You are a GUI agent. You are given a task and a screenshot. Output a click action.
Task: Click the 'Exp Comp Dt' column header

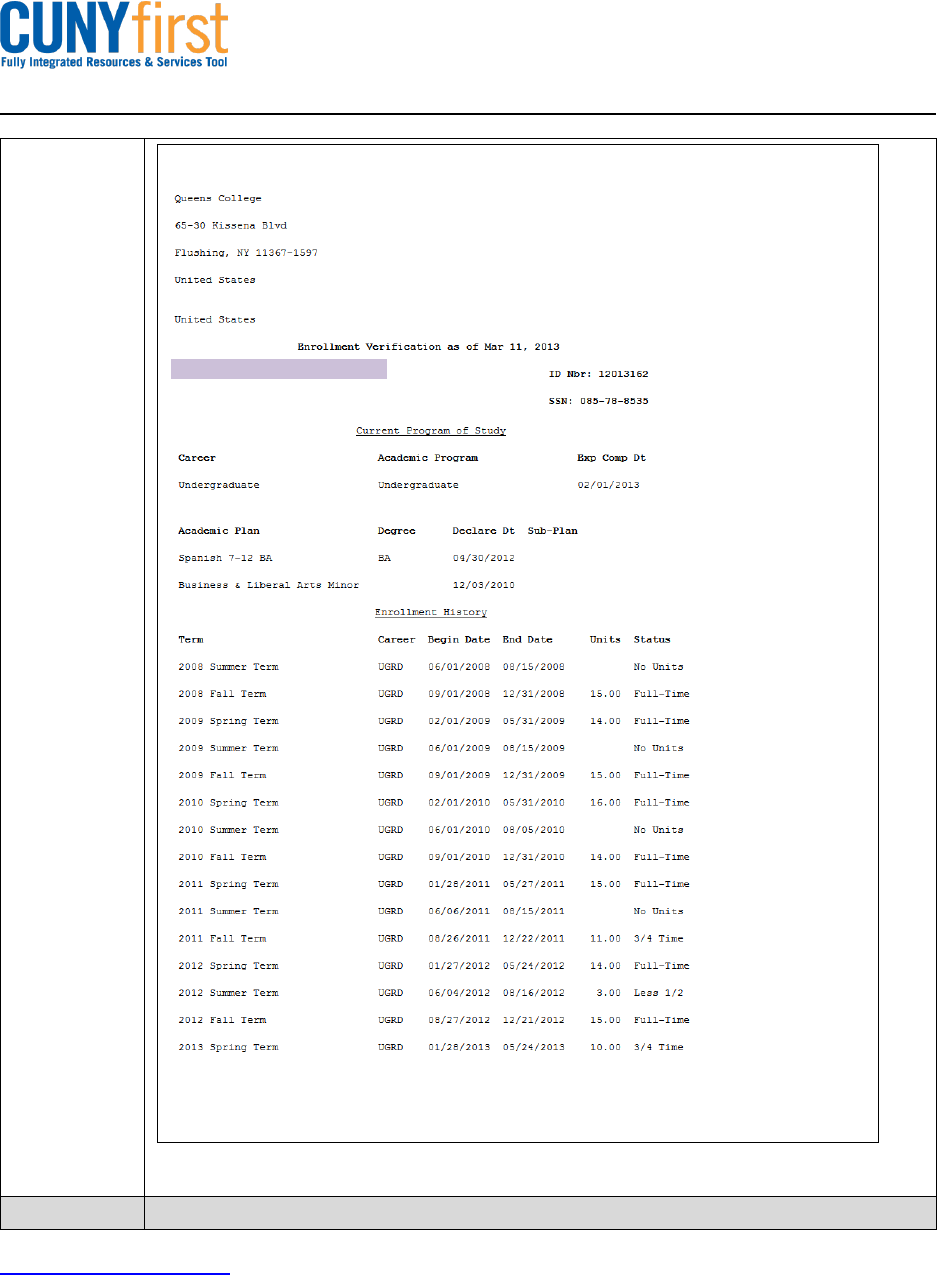611,458
